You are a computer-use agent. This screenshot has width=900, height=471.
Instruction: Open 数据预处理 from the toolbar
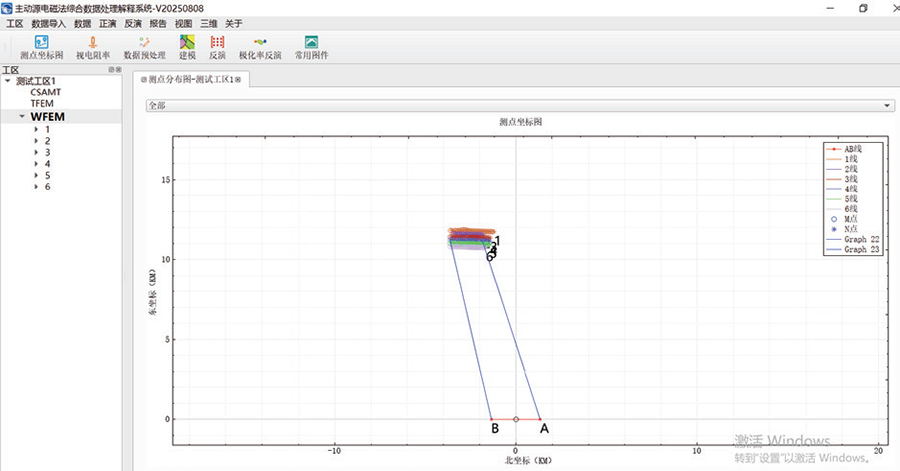[x=144, y=47]
